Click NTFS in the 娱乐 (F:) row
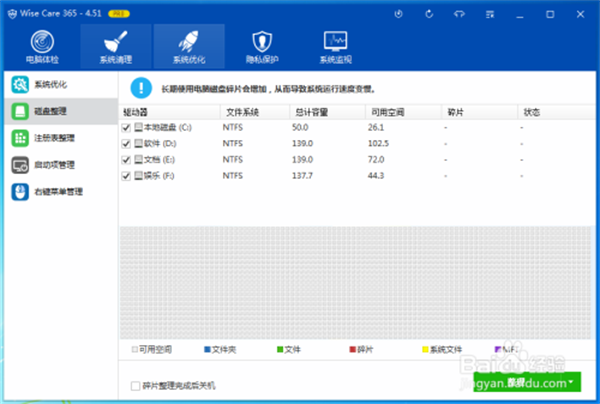This screenshot has width=600, height=404. [x=233, y=176]
